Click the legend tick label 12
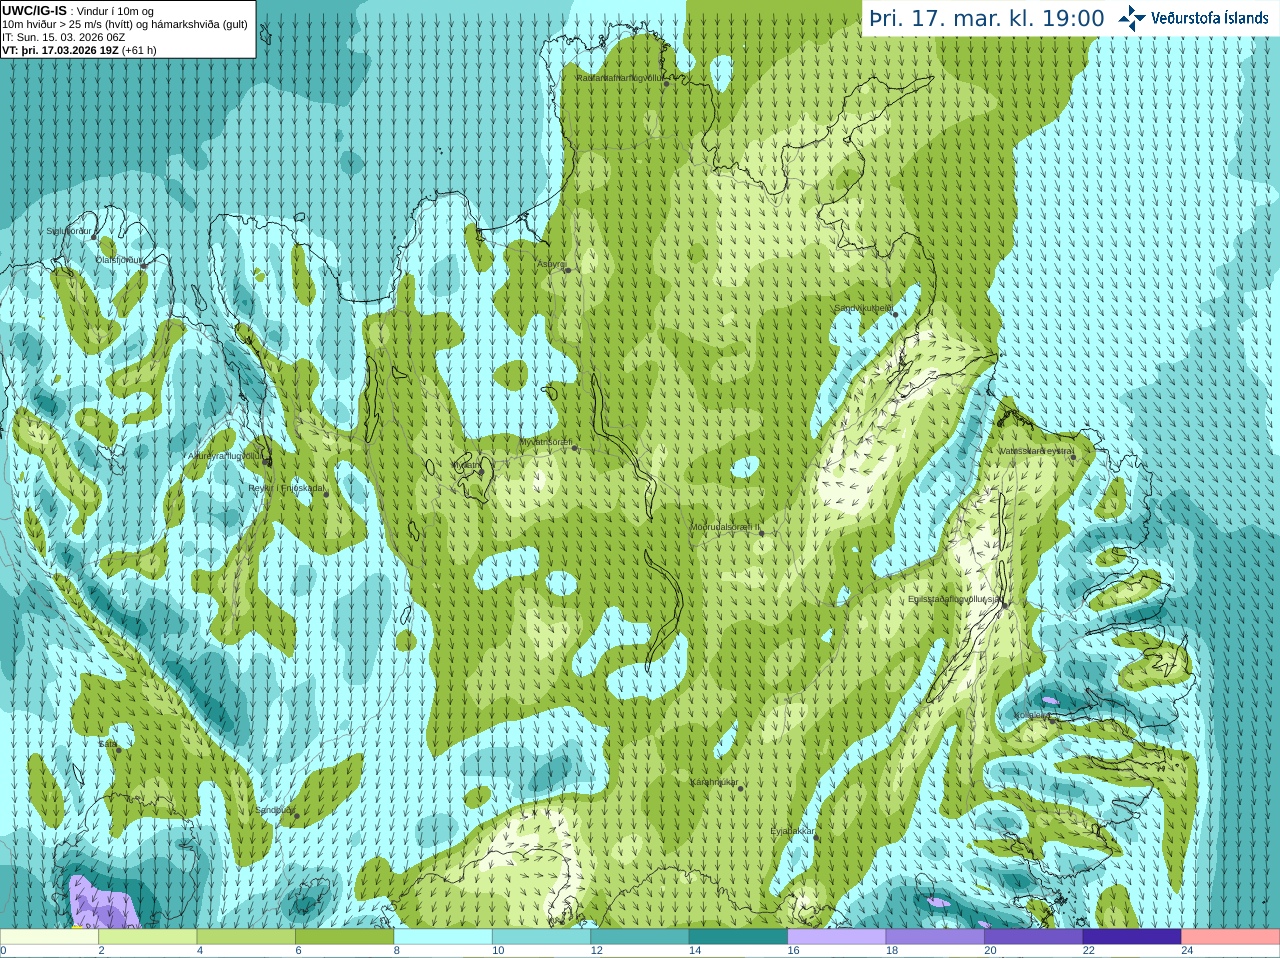 596,951
